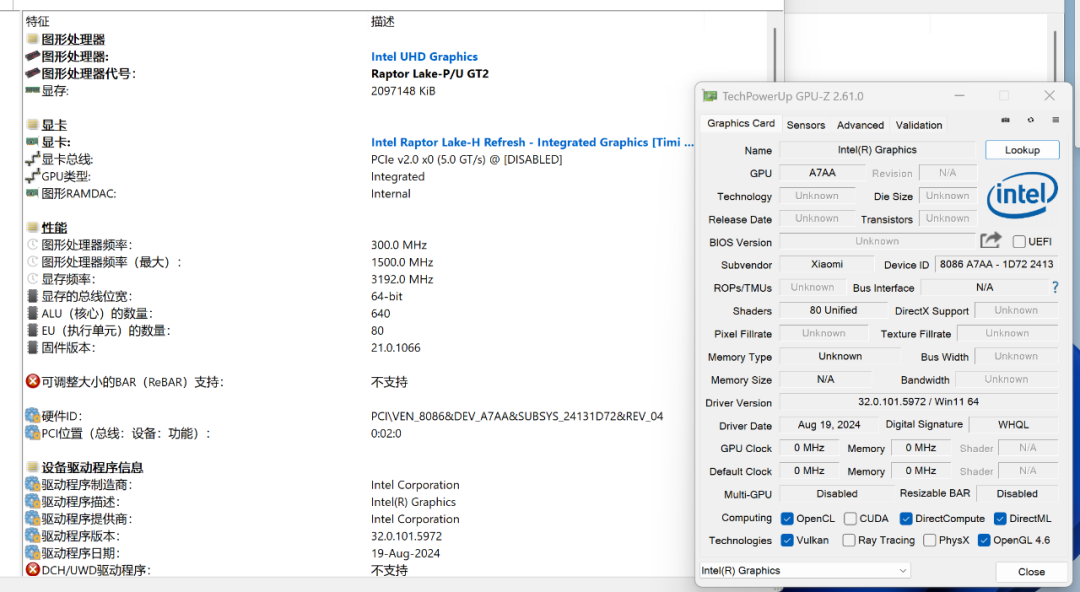Click the GPU-Z refresh icon
Image resolution: width=1080 pixels, height=592 pixels.
click(x=1030, y=120)
